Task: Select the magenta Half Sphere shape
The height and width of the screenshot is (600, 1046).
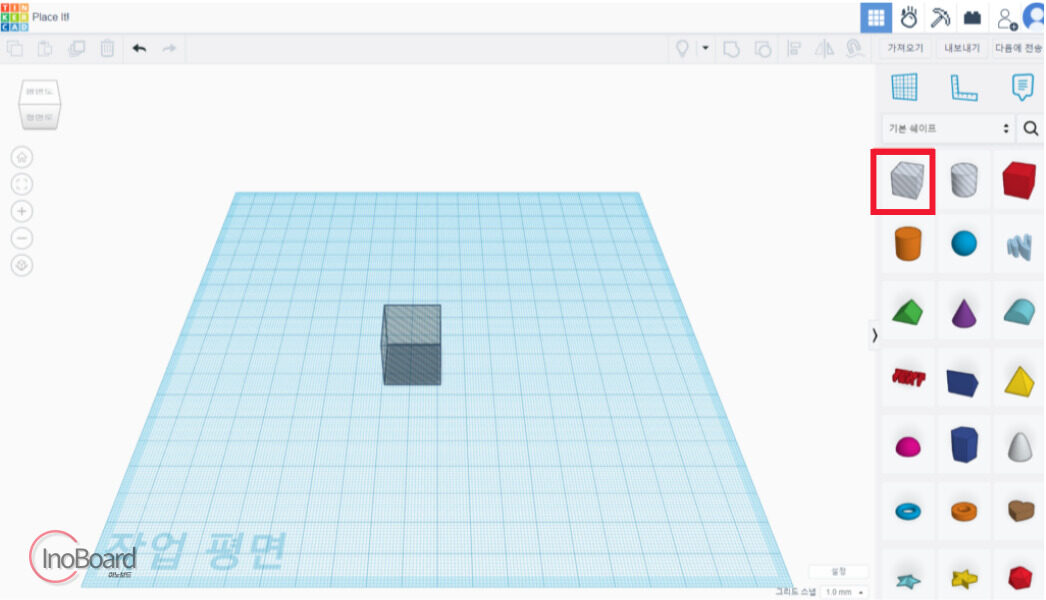Action: click(x=907, y=446)
